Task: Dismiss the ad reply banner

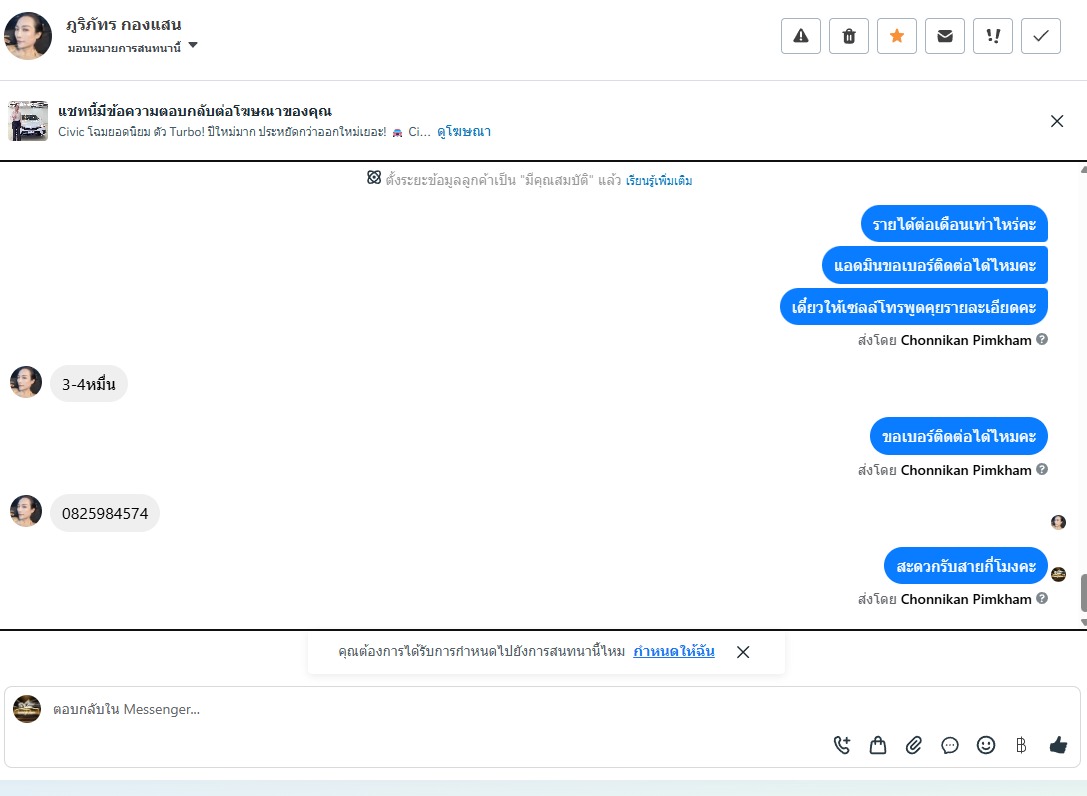Action: click(x=1056, y=121)
